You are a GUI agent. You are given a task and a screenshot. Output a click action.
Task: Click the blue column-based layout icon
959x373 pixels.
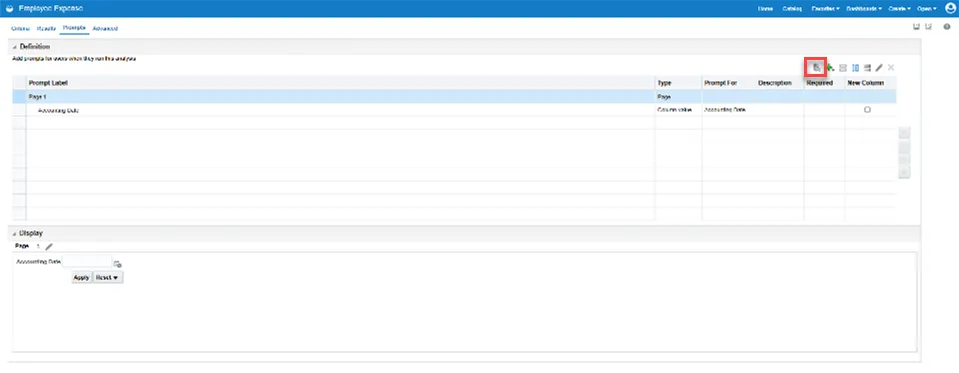click(x=855, y=67)
